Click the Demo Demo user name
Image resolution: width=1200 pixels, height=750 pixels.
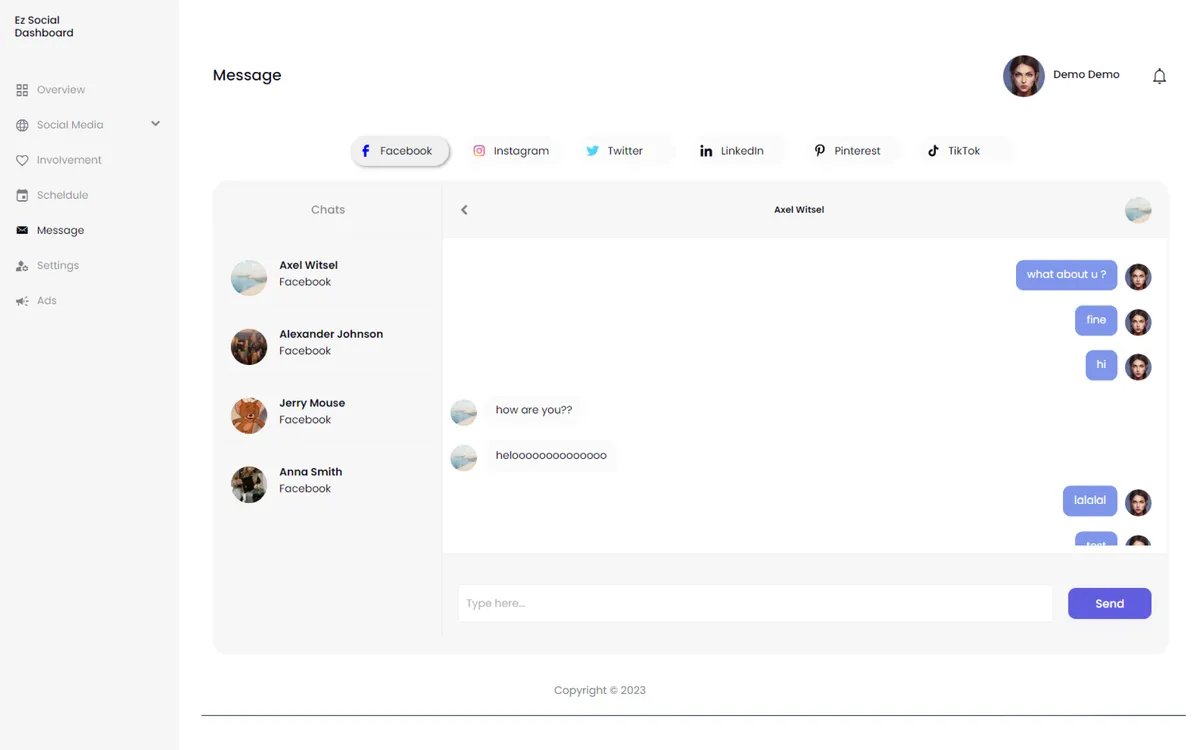(x=1086, y=75)
